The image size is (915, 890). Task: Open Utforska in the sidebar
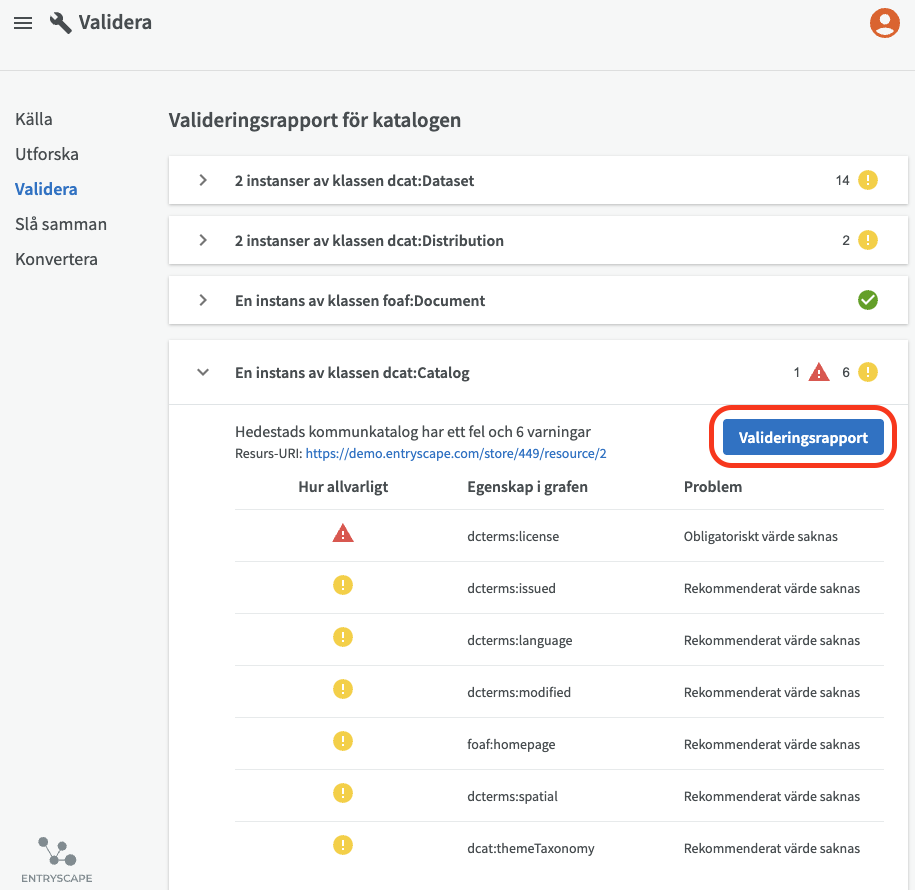point(47,154)
